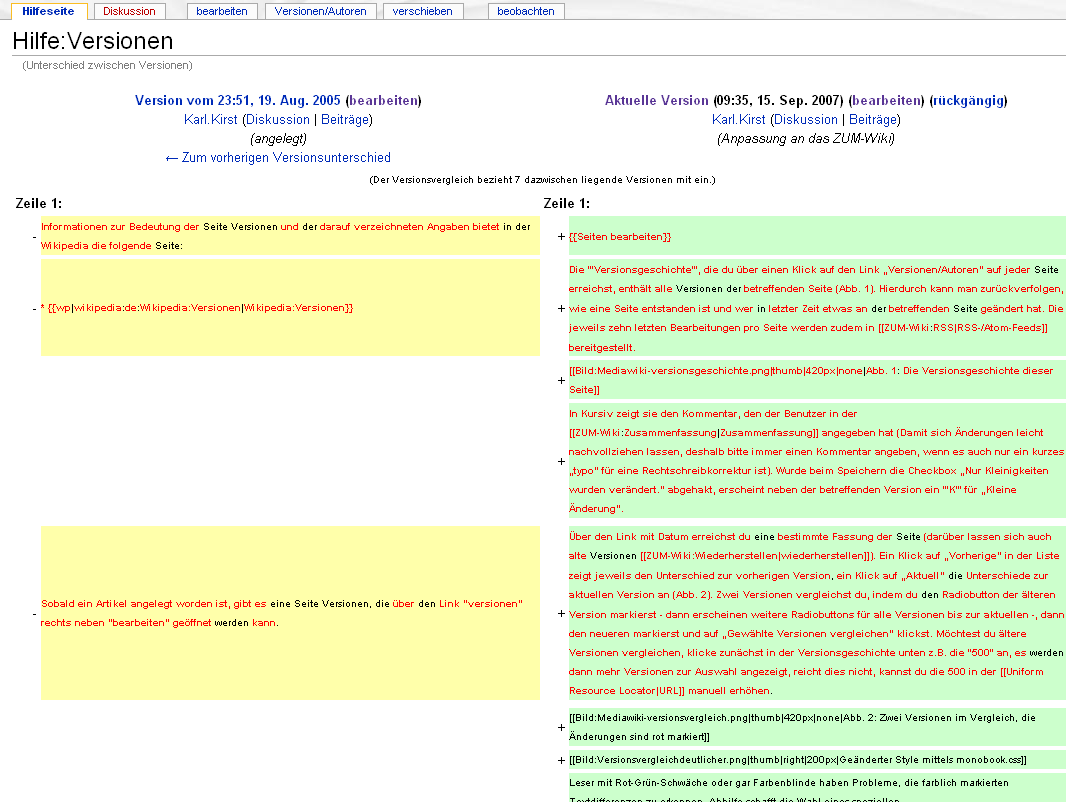Open the Versionen/Autoren tab
This screenshot has height=802, width=1066.
321,11
